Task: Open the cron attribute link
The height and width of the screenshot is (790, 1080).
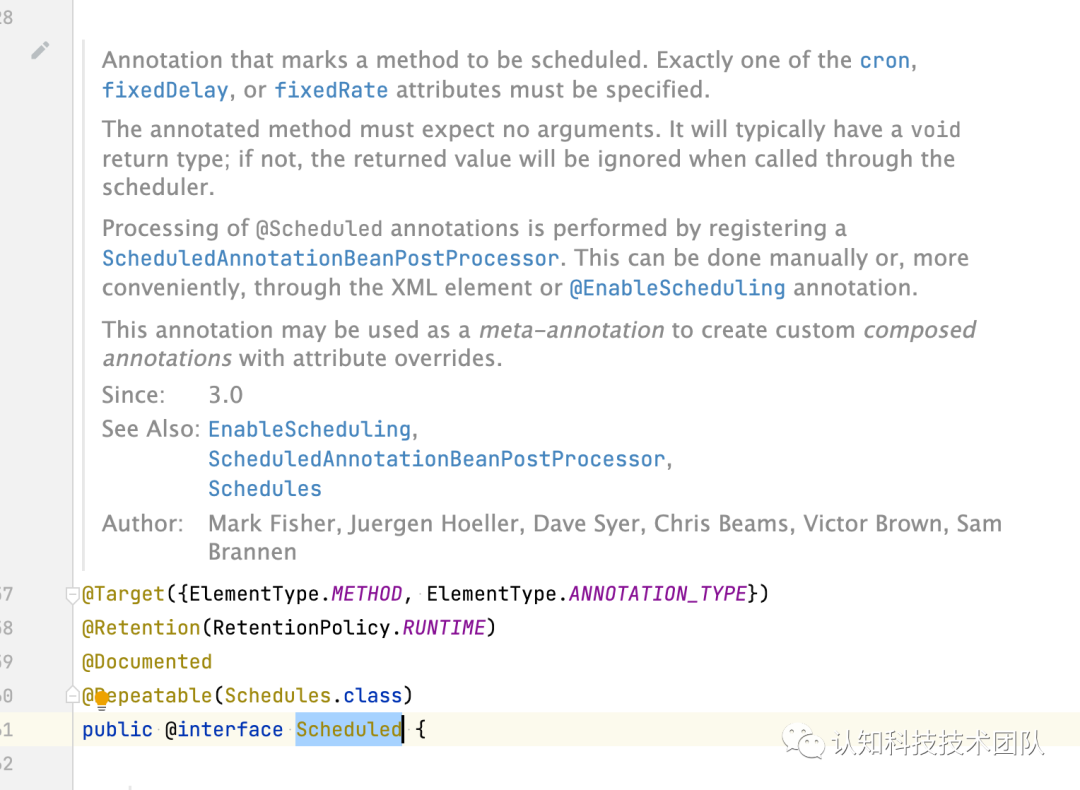Action: pos(884,60)
